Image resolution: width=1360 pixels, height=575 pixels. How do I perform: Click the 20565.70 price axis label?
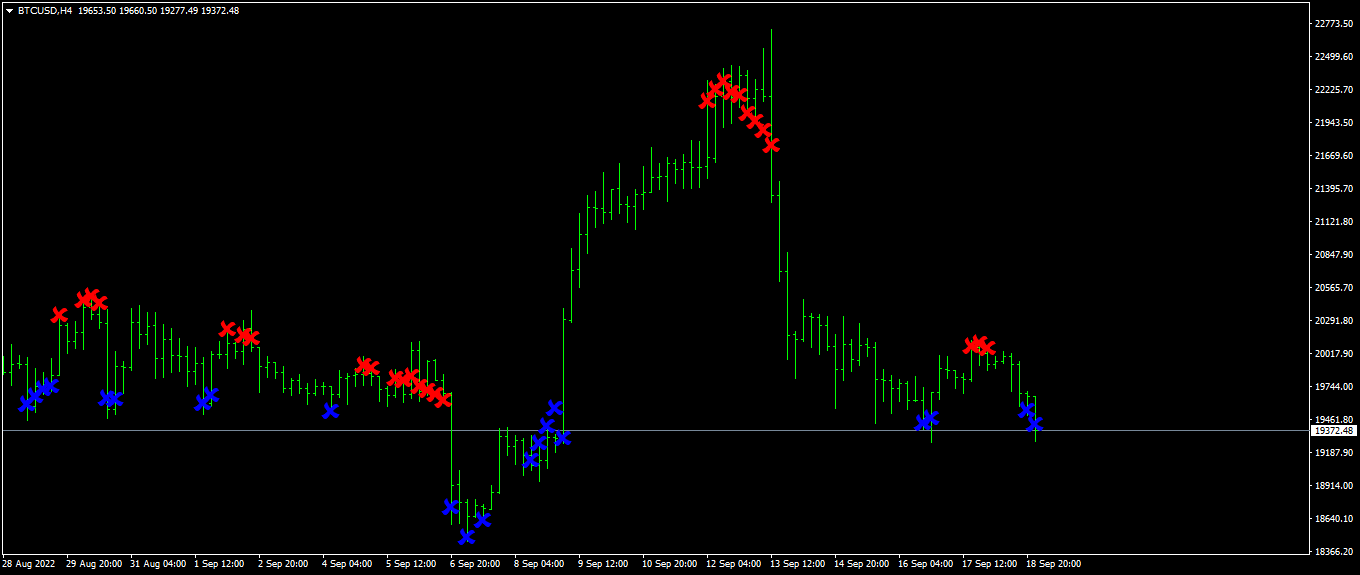pos(1336,287)
